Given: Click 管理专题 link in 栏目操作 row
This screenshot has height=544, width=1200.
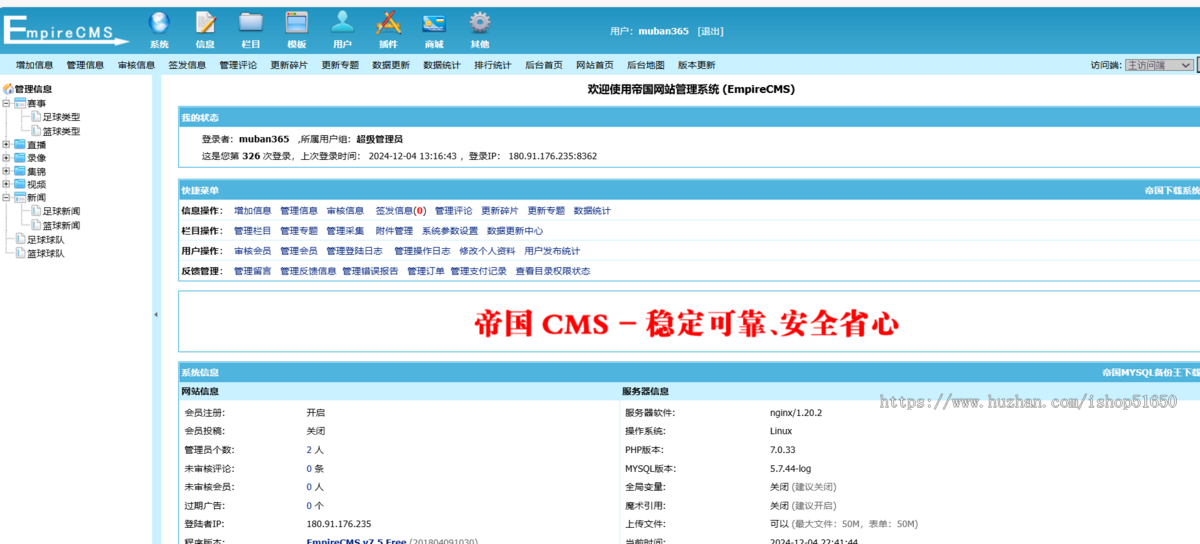Looking at the screenshot, I should tap(298, 231).
